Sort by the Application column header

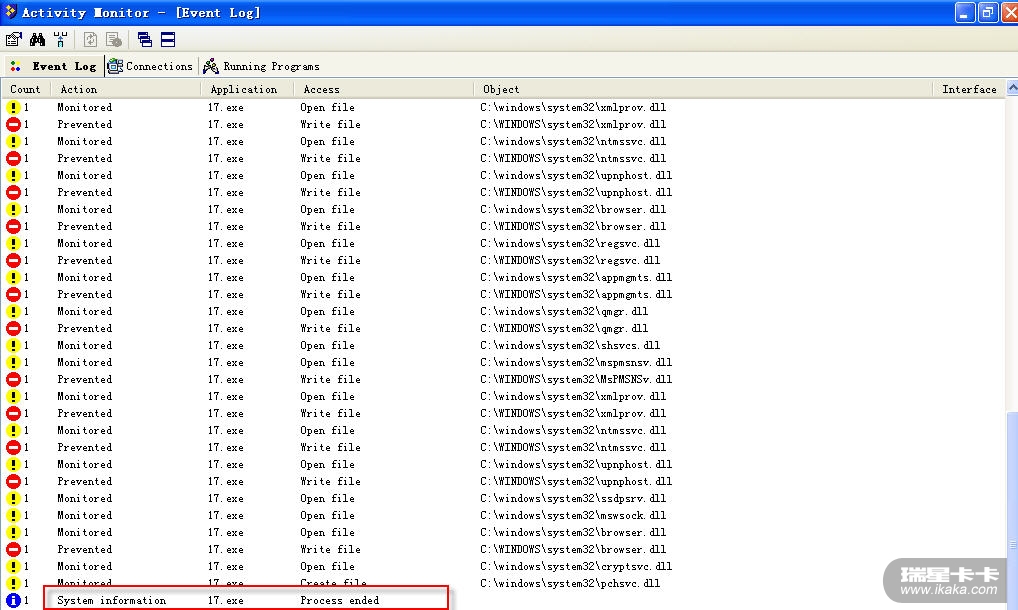click(x=247, y=90)
